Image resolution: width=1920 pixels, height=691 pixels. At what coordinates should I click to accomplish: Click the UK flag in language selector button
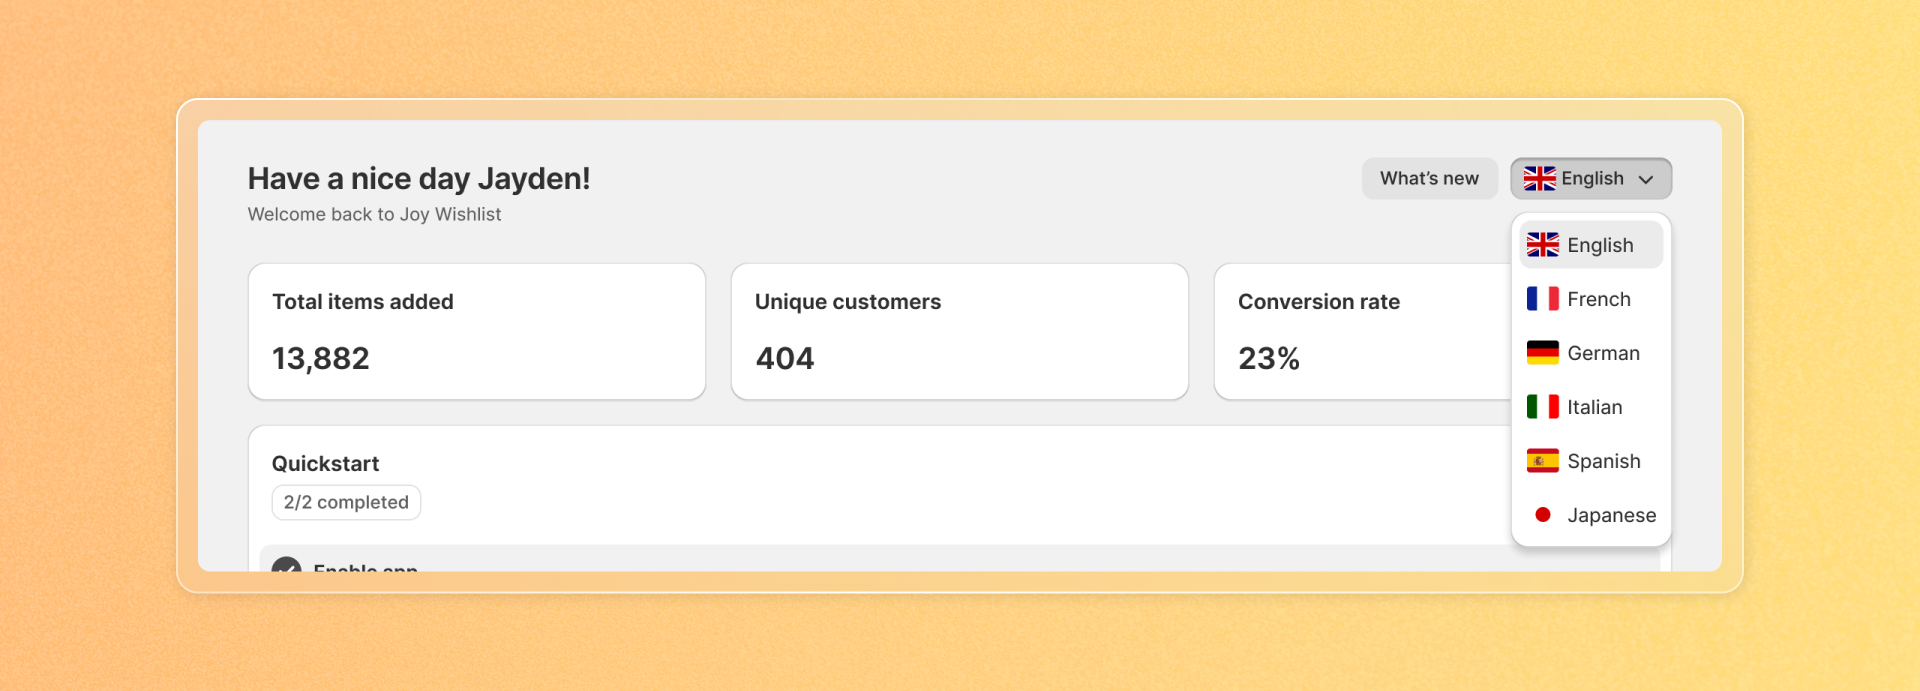1539,179
